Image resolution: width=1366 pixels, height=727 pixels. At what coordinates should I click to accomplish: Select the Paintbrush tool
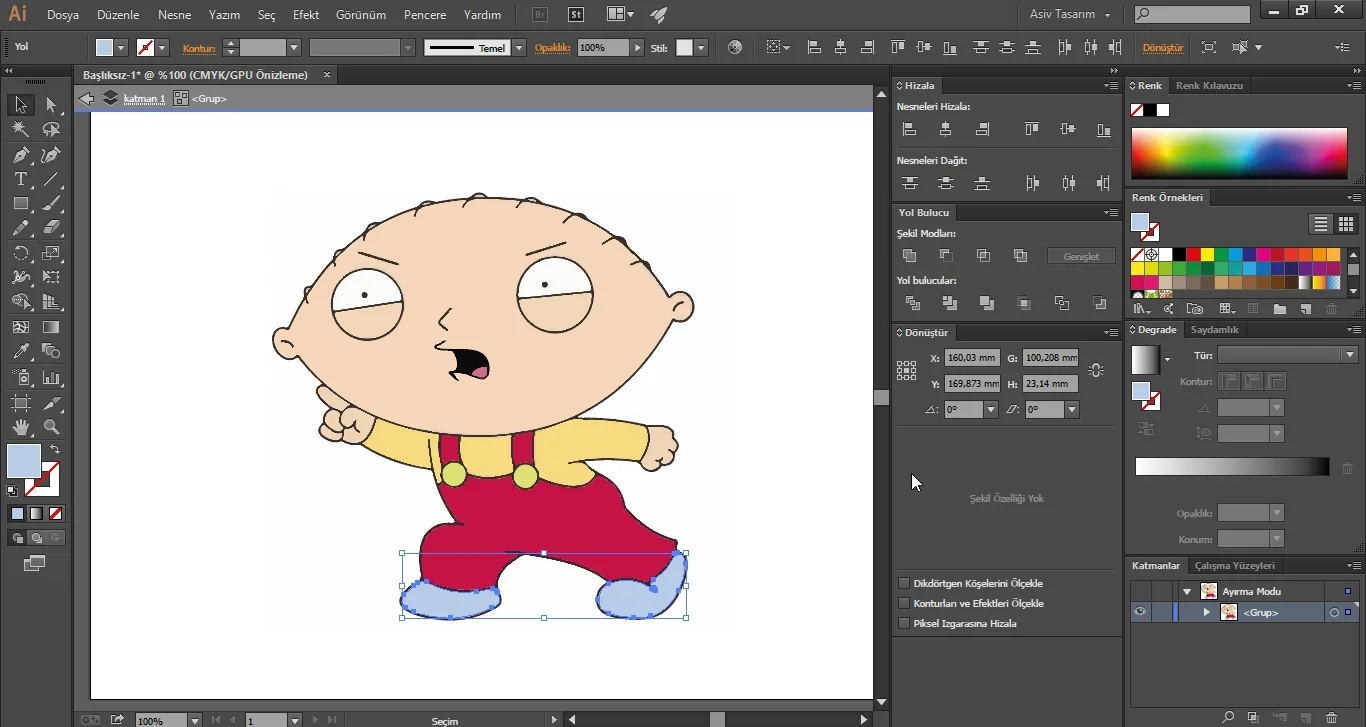pos(51,203)
